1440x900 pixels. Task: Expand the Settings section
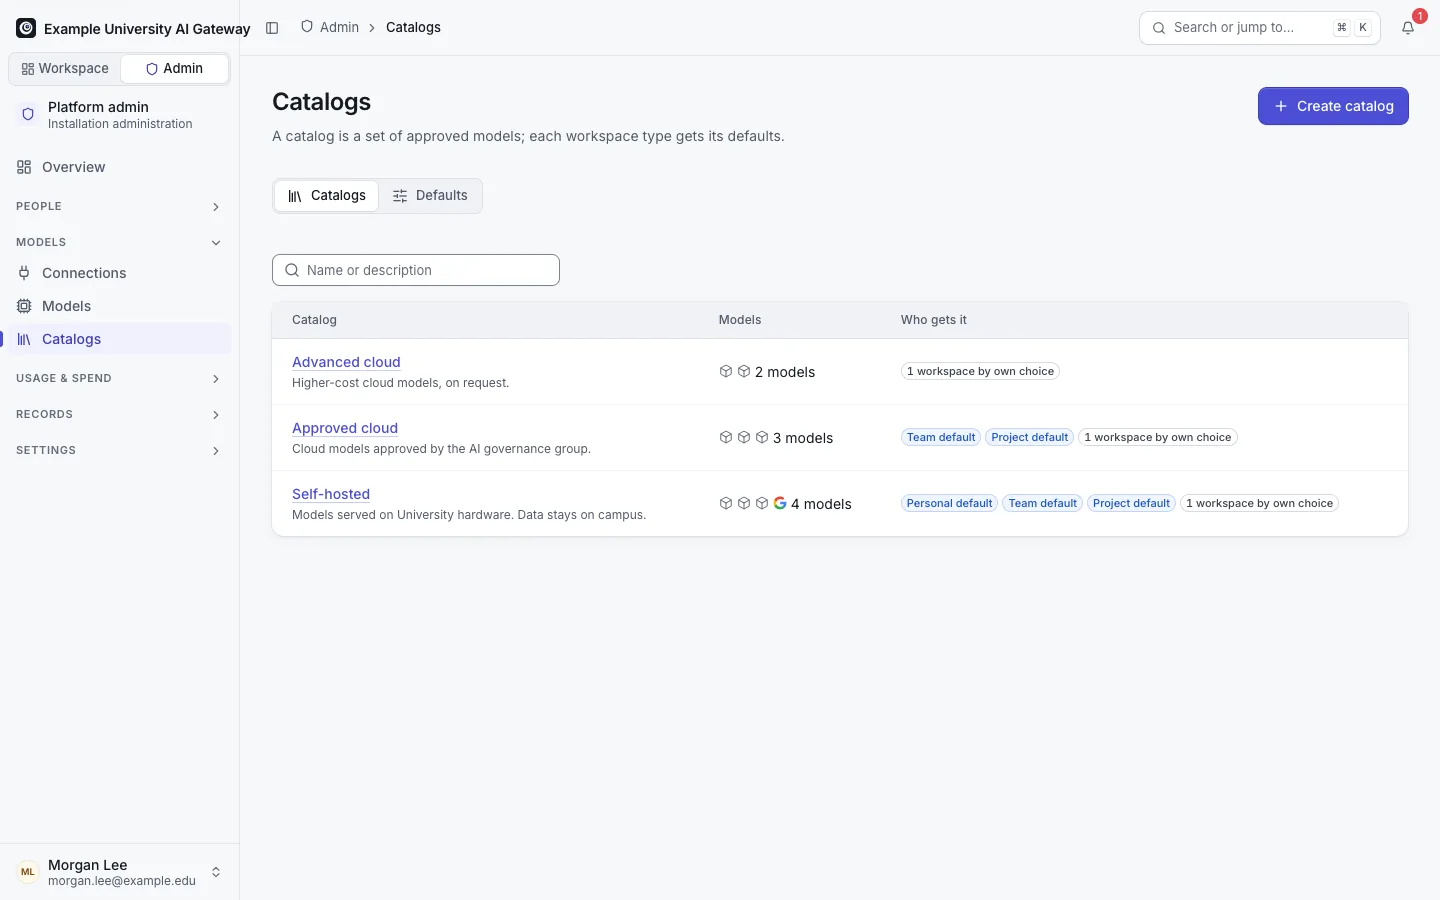[x=119, y=450]
